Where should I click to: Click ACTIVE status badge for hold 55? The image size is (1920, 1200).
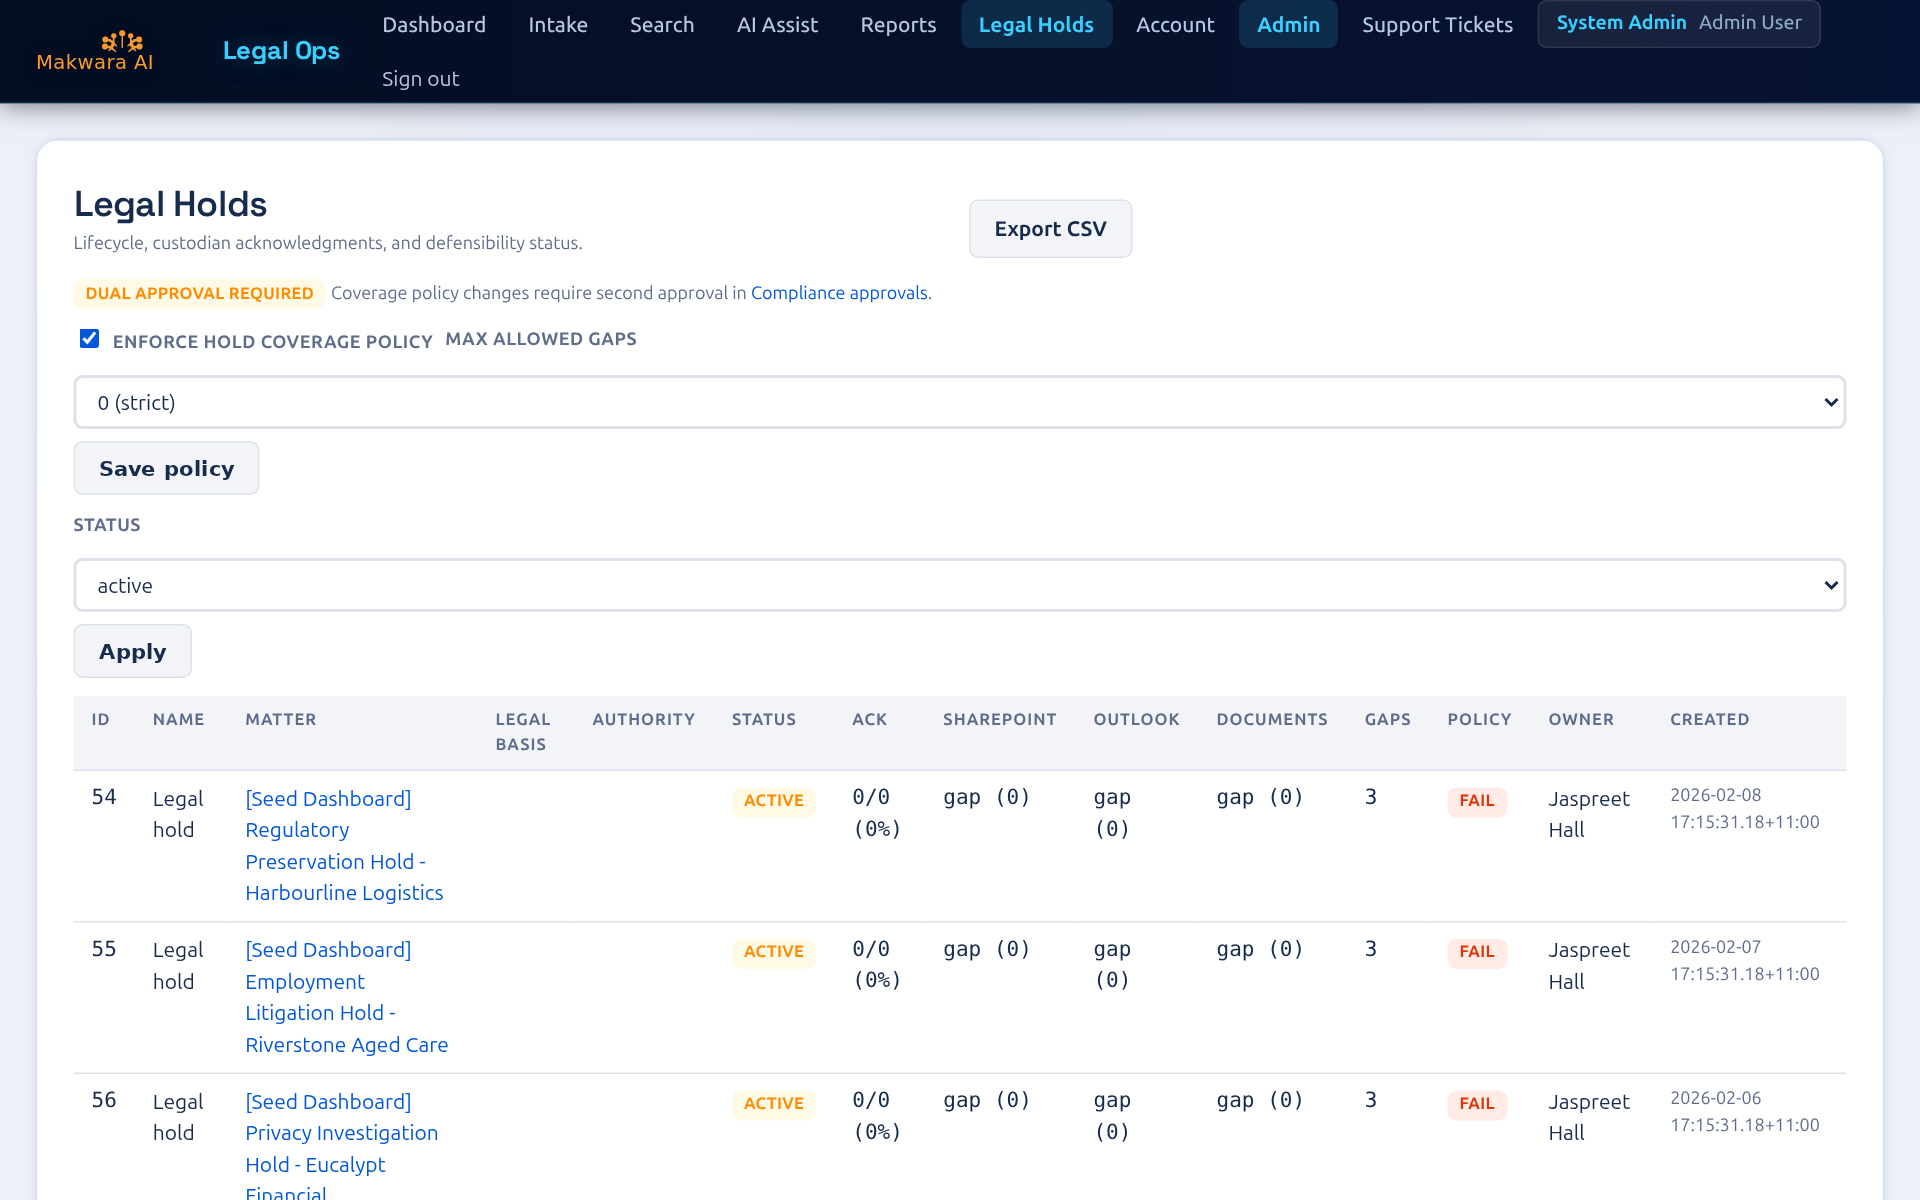(x=773, y=952)
